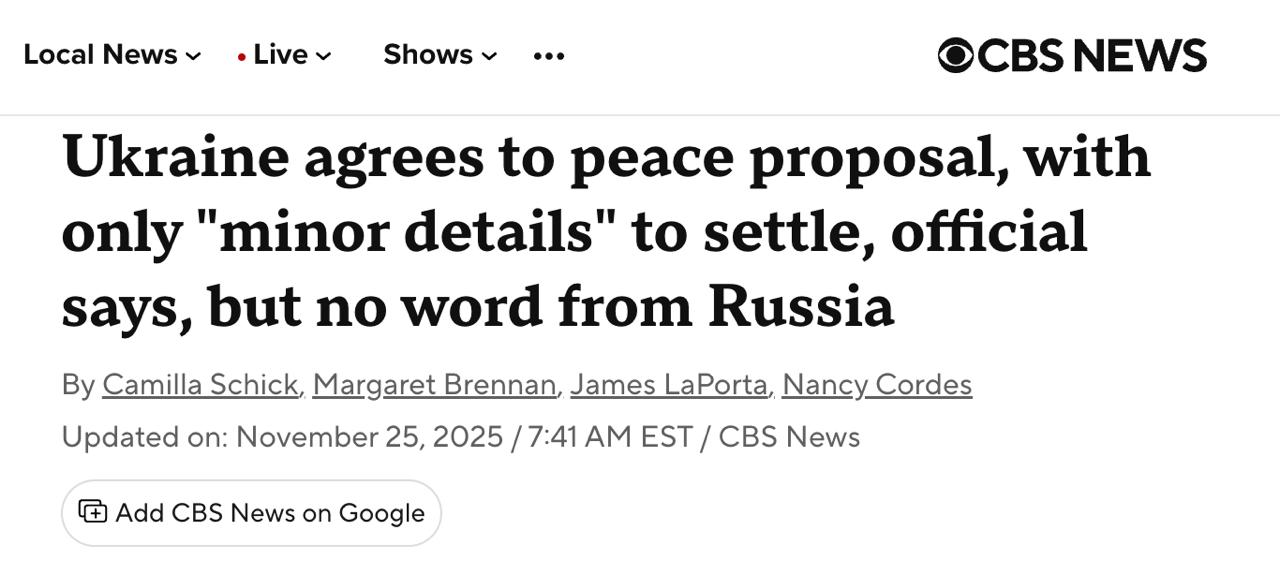
Task: Click the plus icon beside Add CBS News
Action: point(93,512)
